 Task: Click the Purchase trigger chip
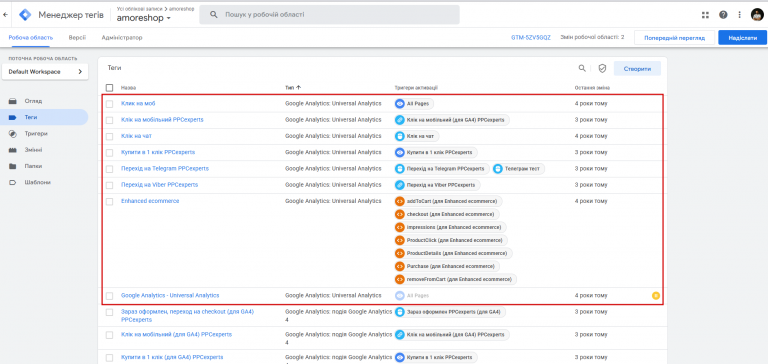[447, 266]
